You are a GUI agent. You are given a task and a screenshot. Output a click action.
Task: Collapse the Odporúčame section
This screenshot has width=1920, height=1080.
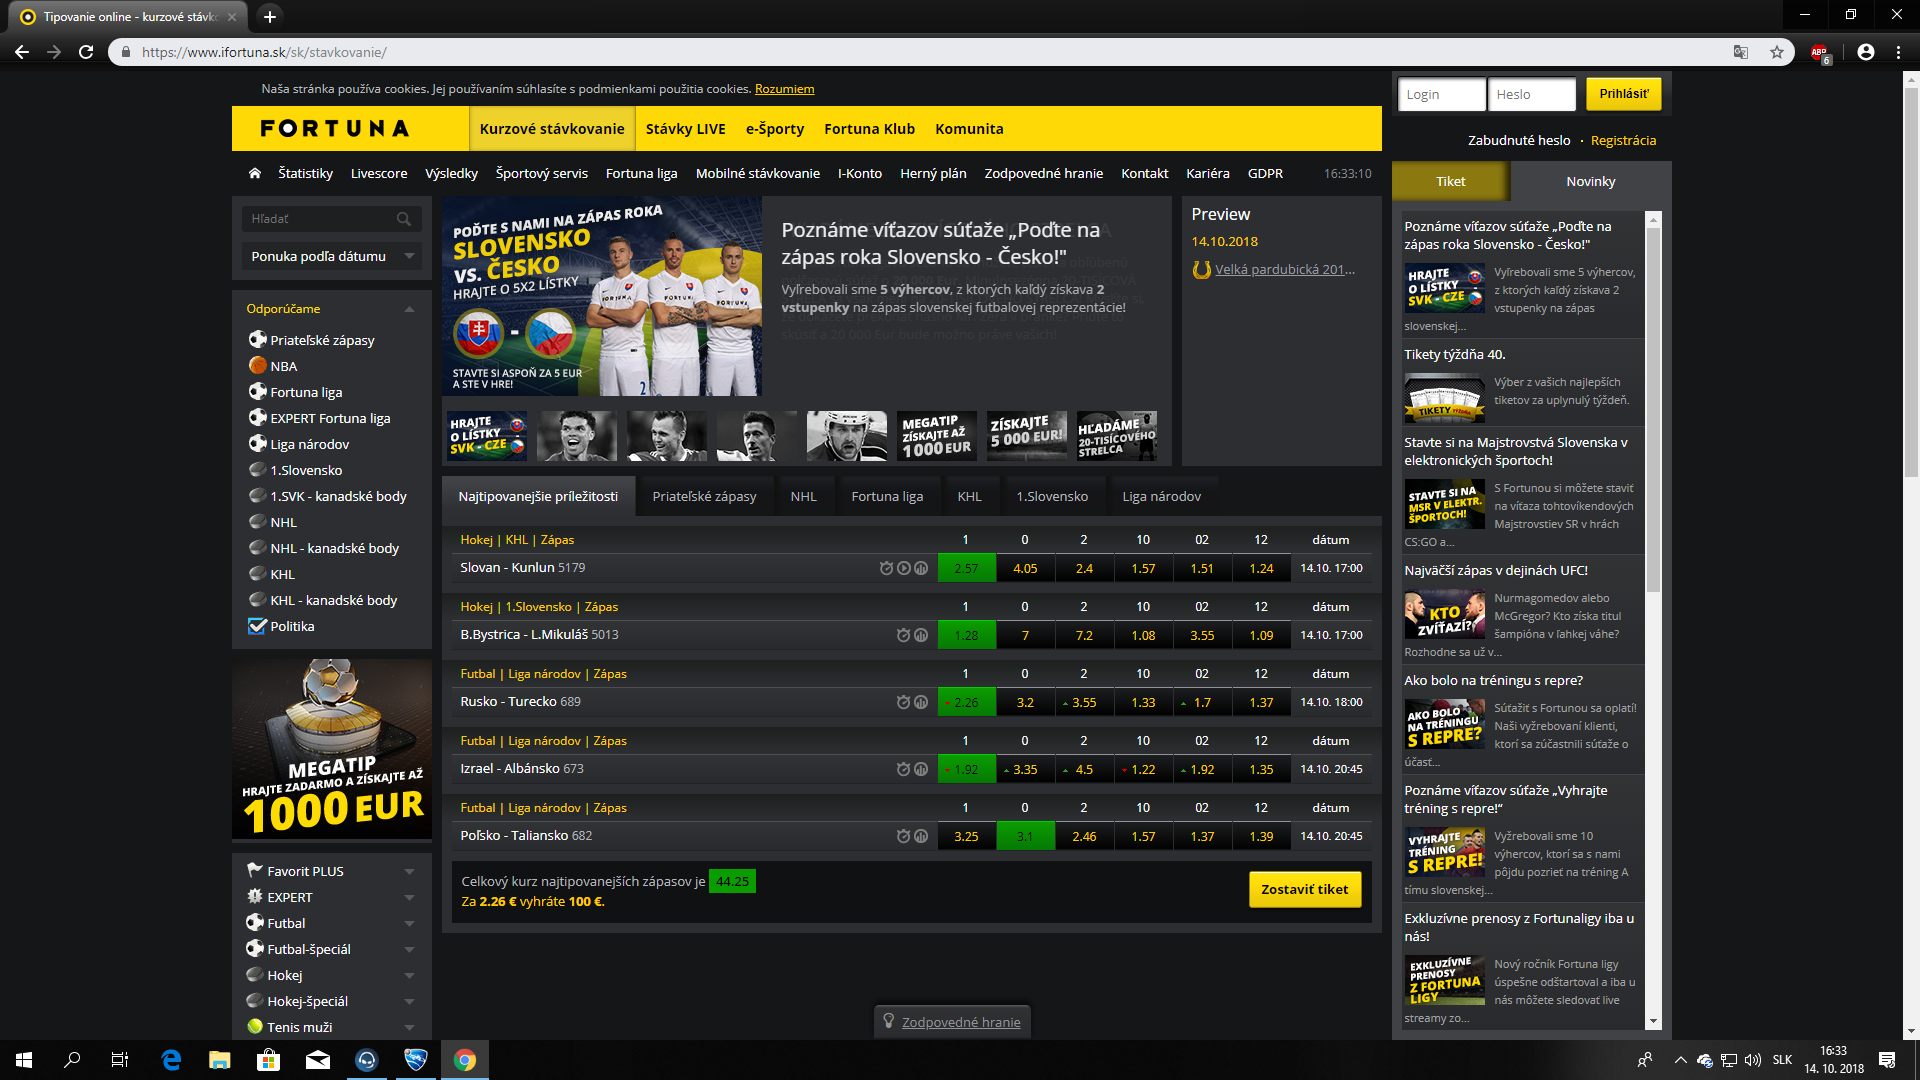click(x=409, y=309)
